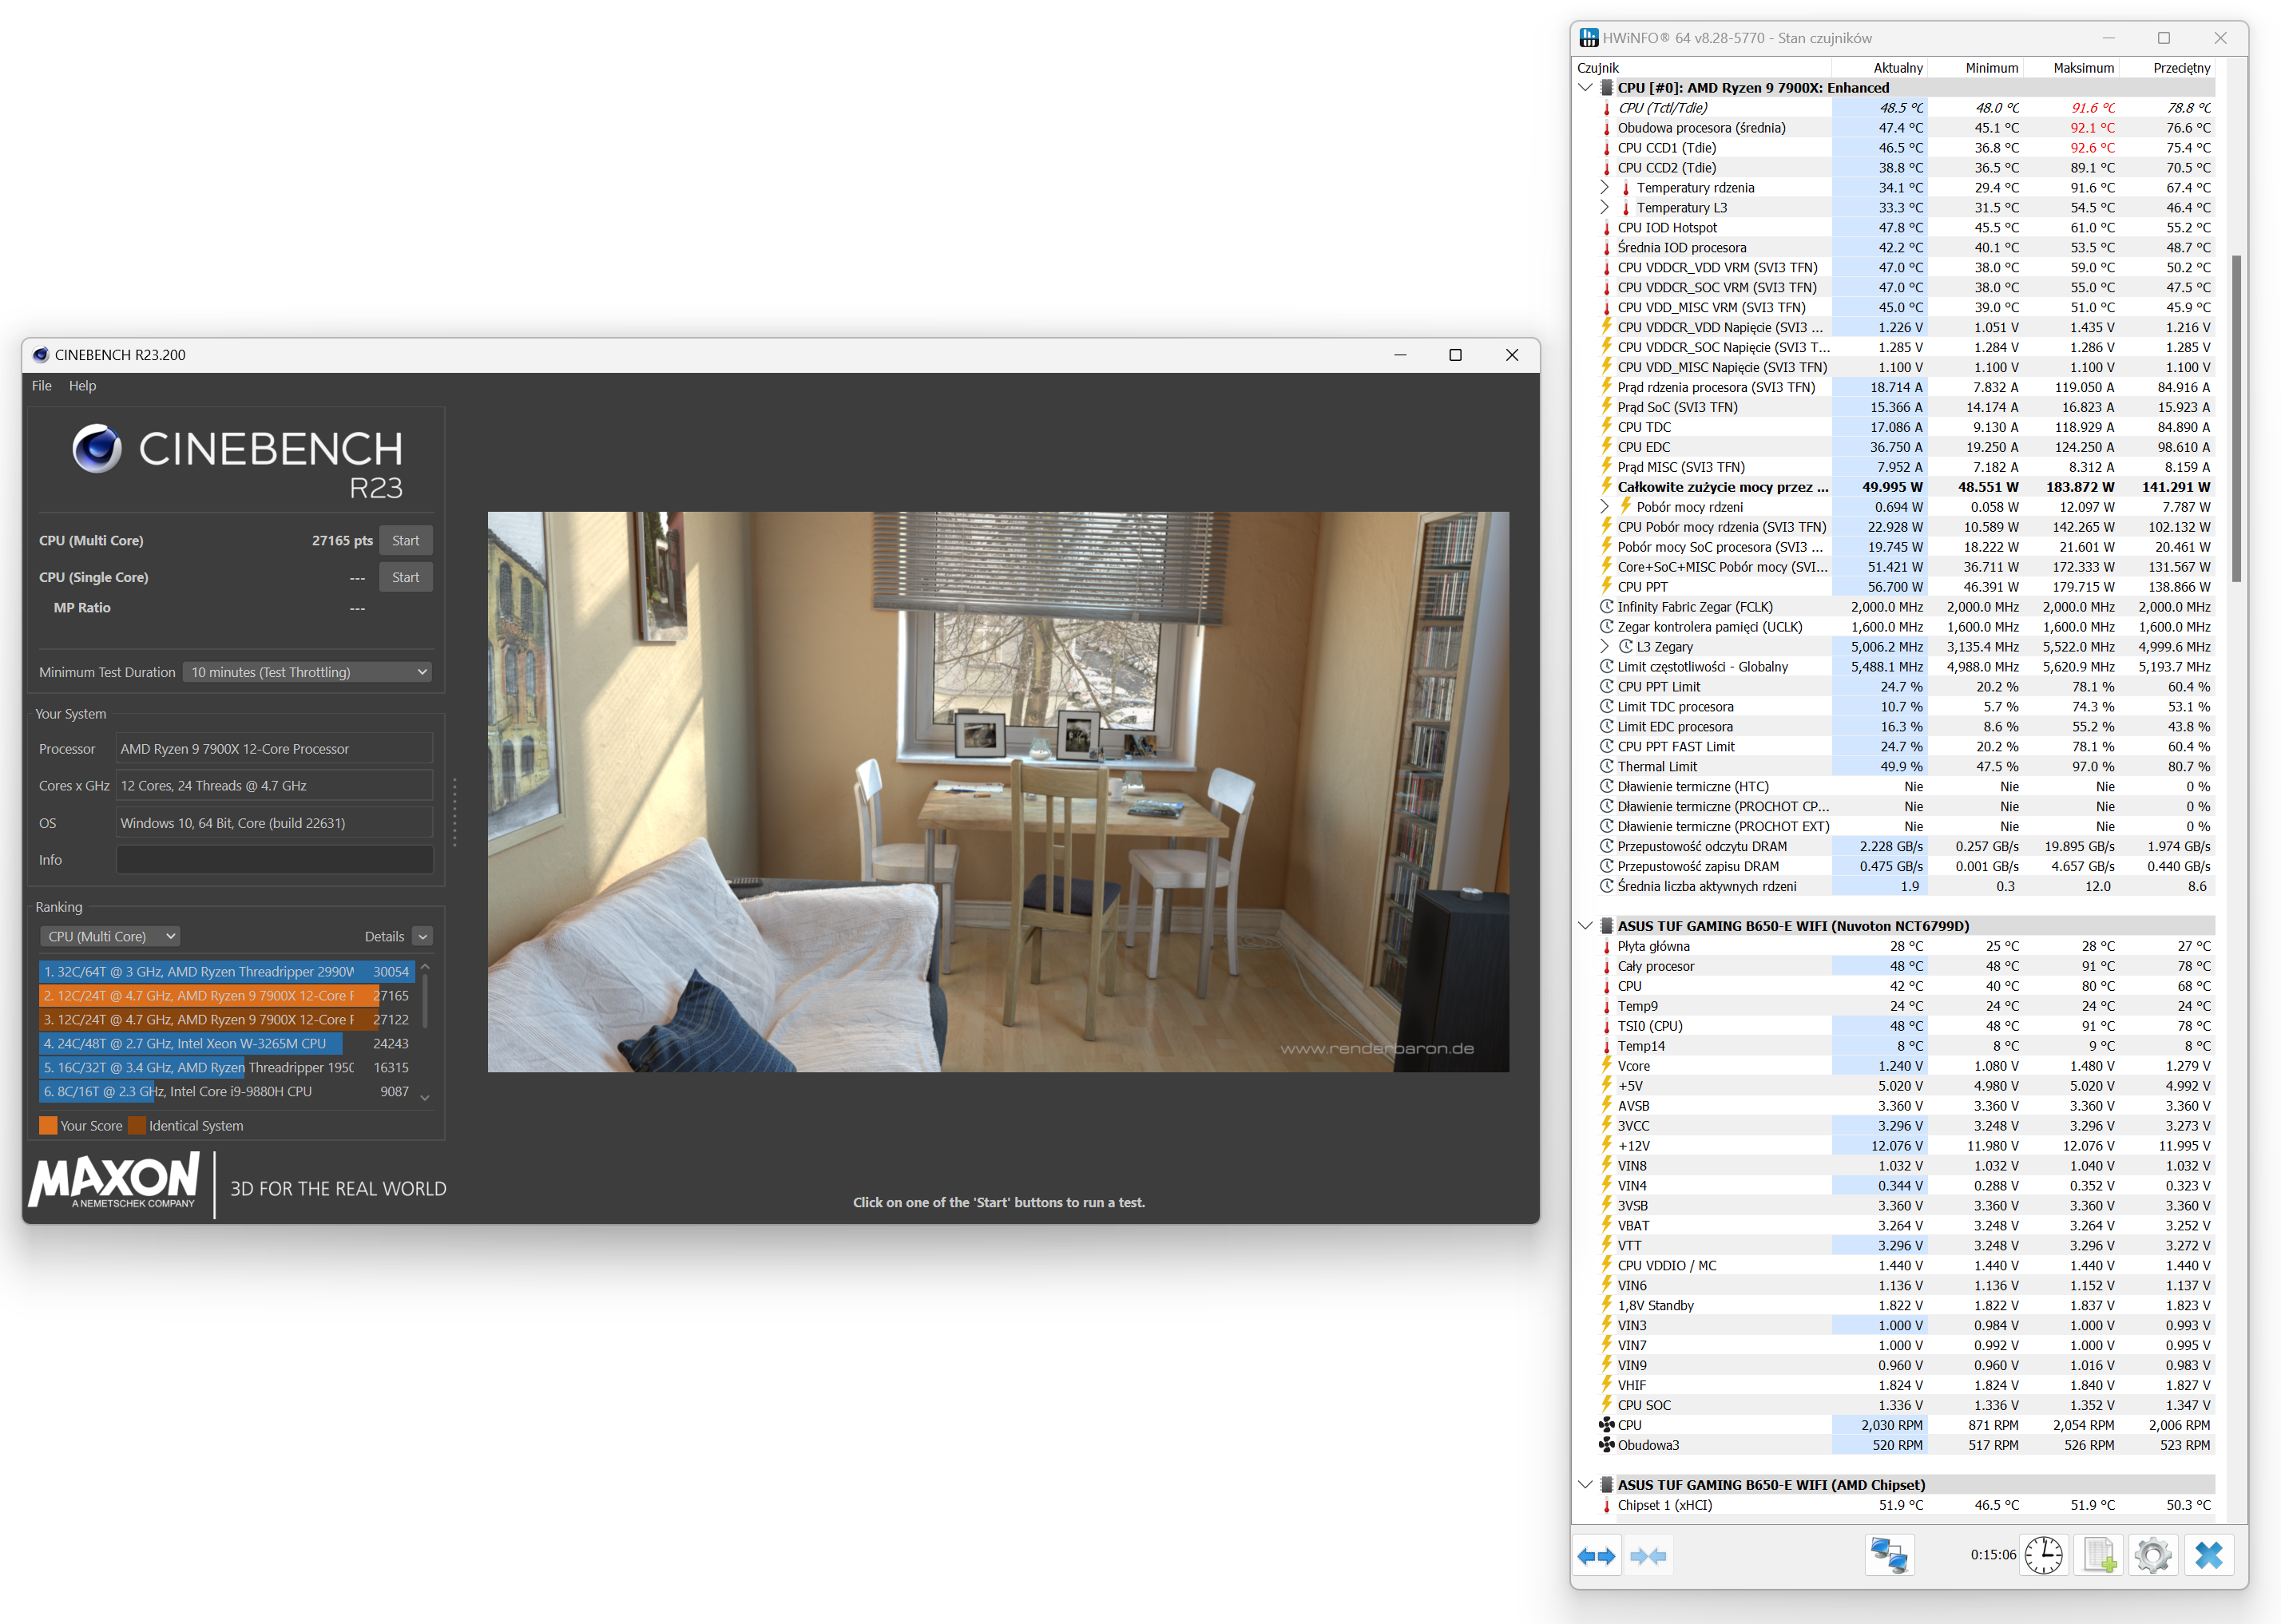The height and width of the screenshot is (1624, 2281).
Task: Toggle the ranking Details arrow button
Action: click(423, 937)
